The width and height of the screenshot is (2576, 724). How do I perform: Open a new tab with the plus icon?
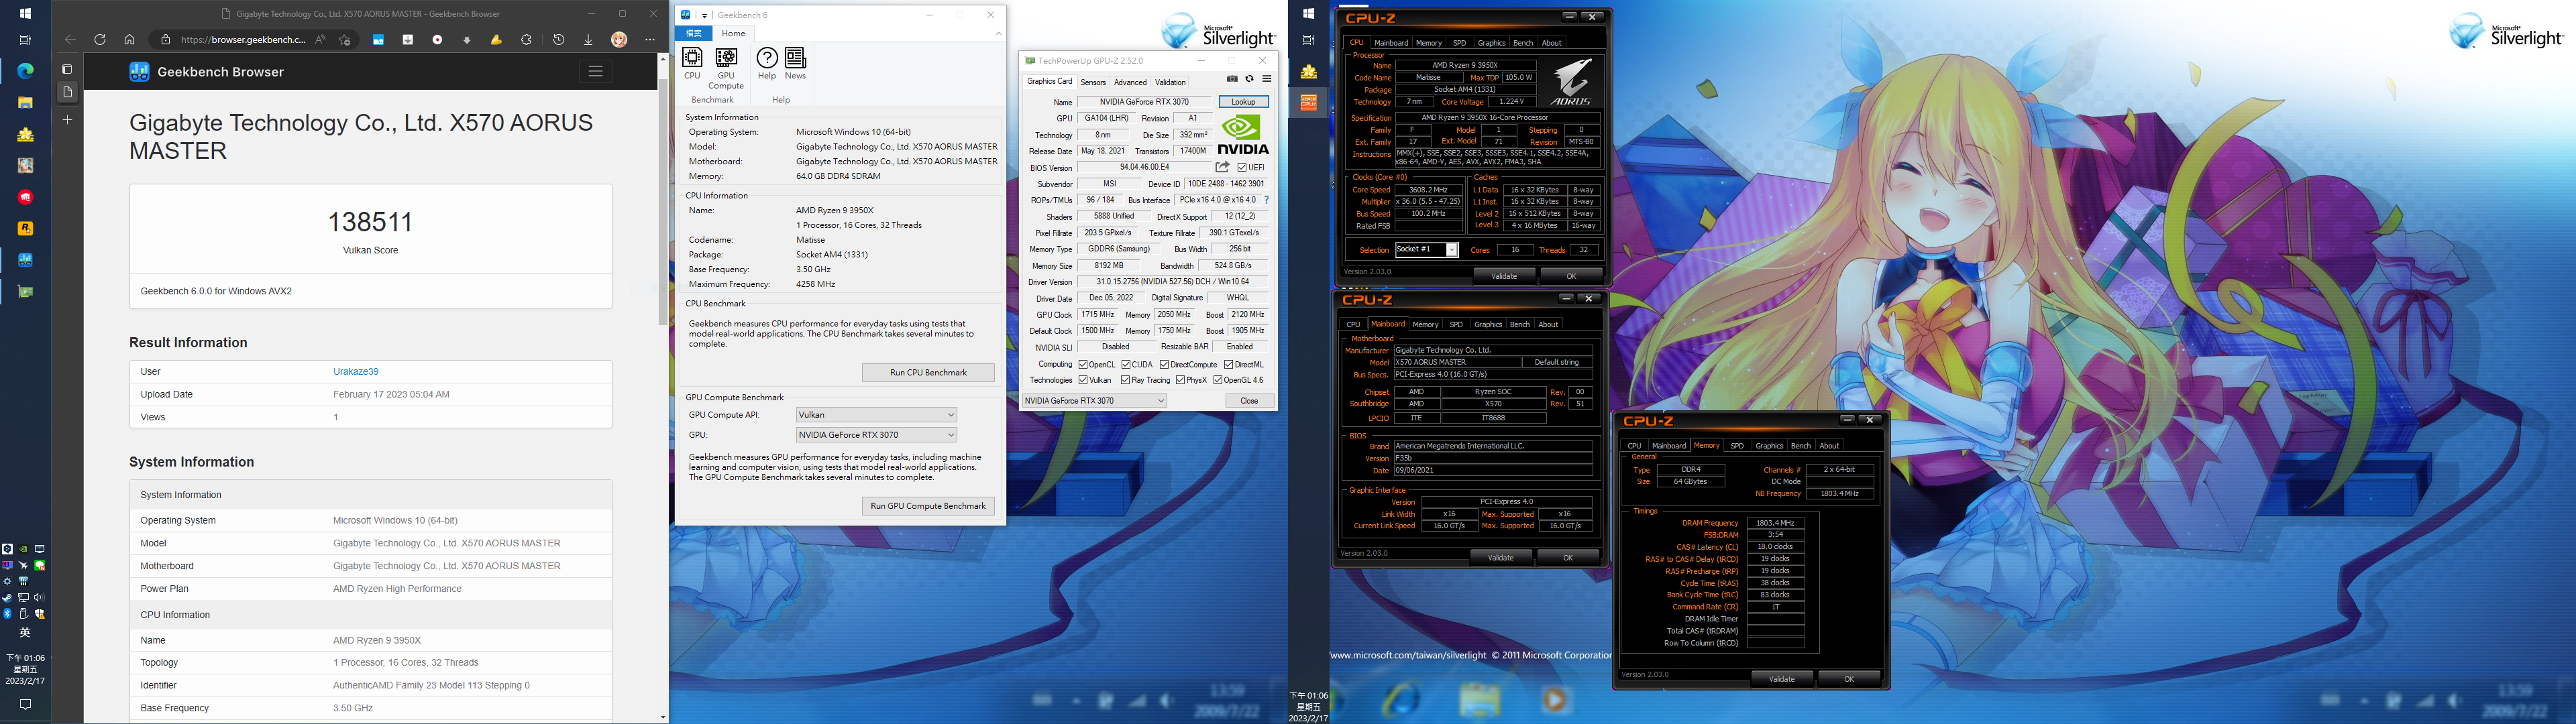[67, 119]
